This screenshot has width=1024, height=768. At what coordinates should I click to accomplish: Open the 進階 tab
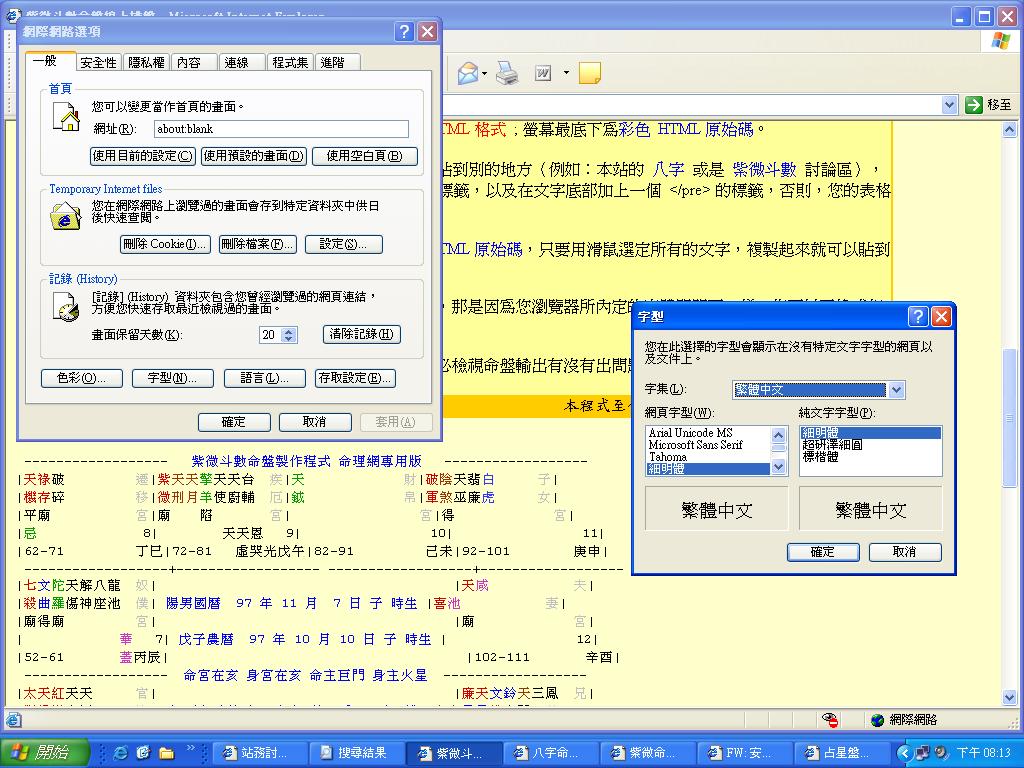click(332, 62)
